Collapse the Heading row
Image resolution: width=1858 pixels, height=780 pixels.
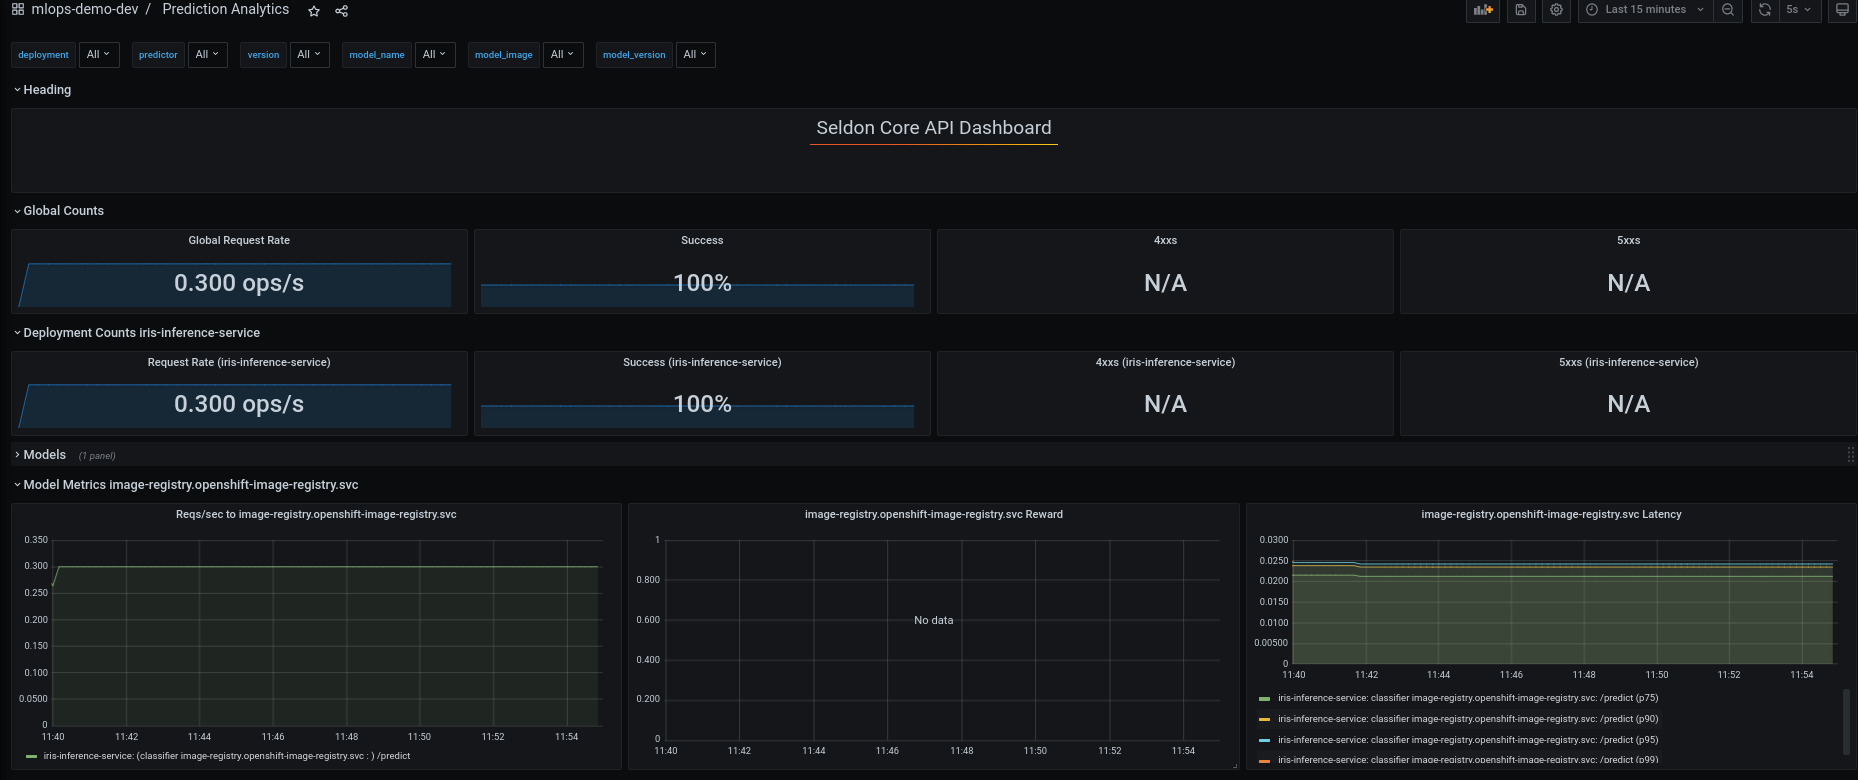[x=42, y=90]
